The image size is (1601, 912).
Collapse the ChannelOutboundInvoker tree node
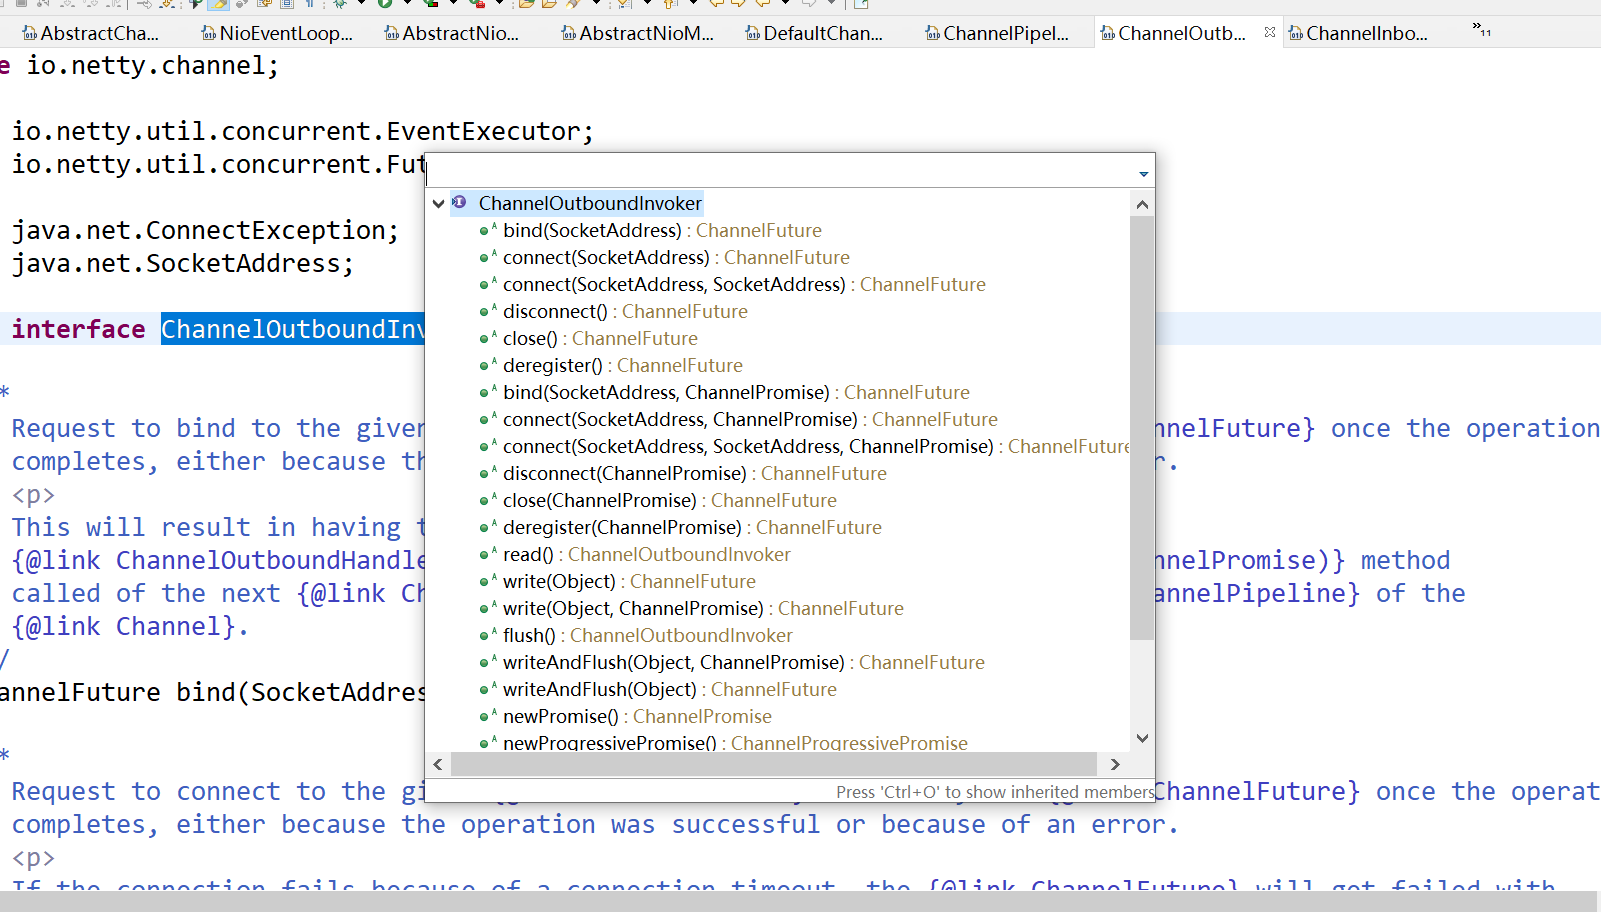click(x=438, y=203)
